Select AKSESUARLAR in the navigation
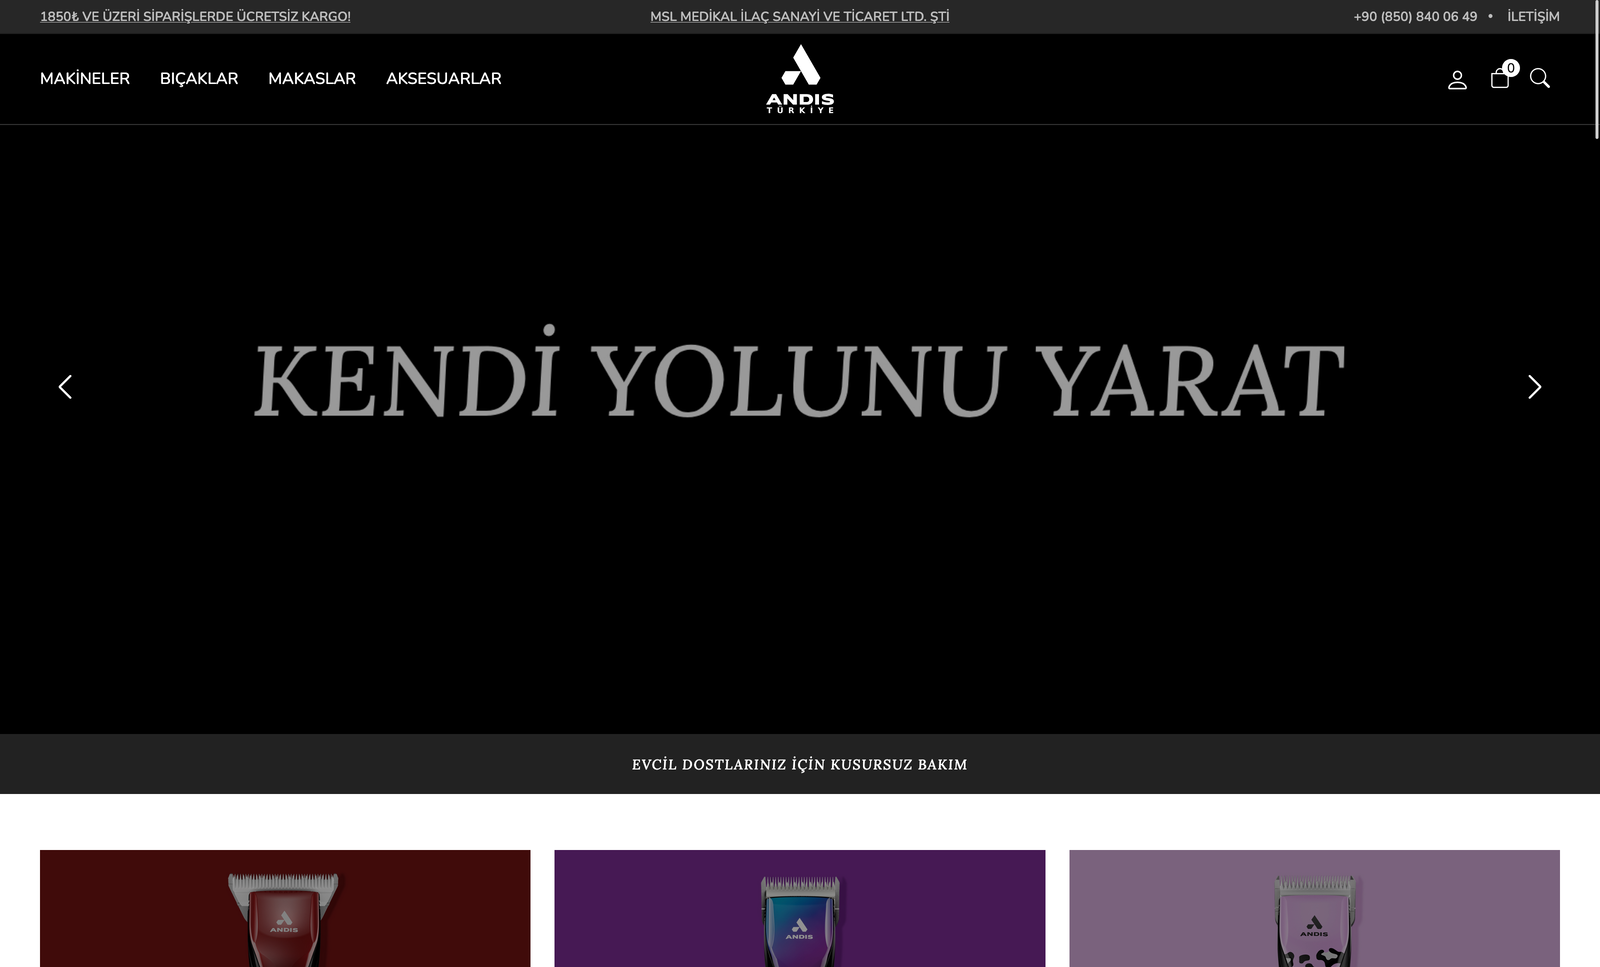 (443, 79)
